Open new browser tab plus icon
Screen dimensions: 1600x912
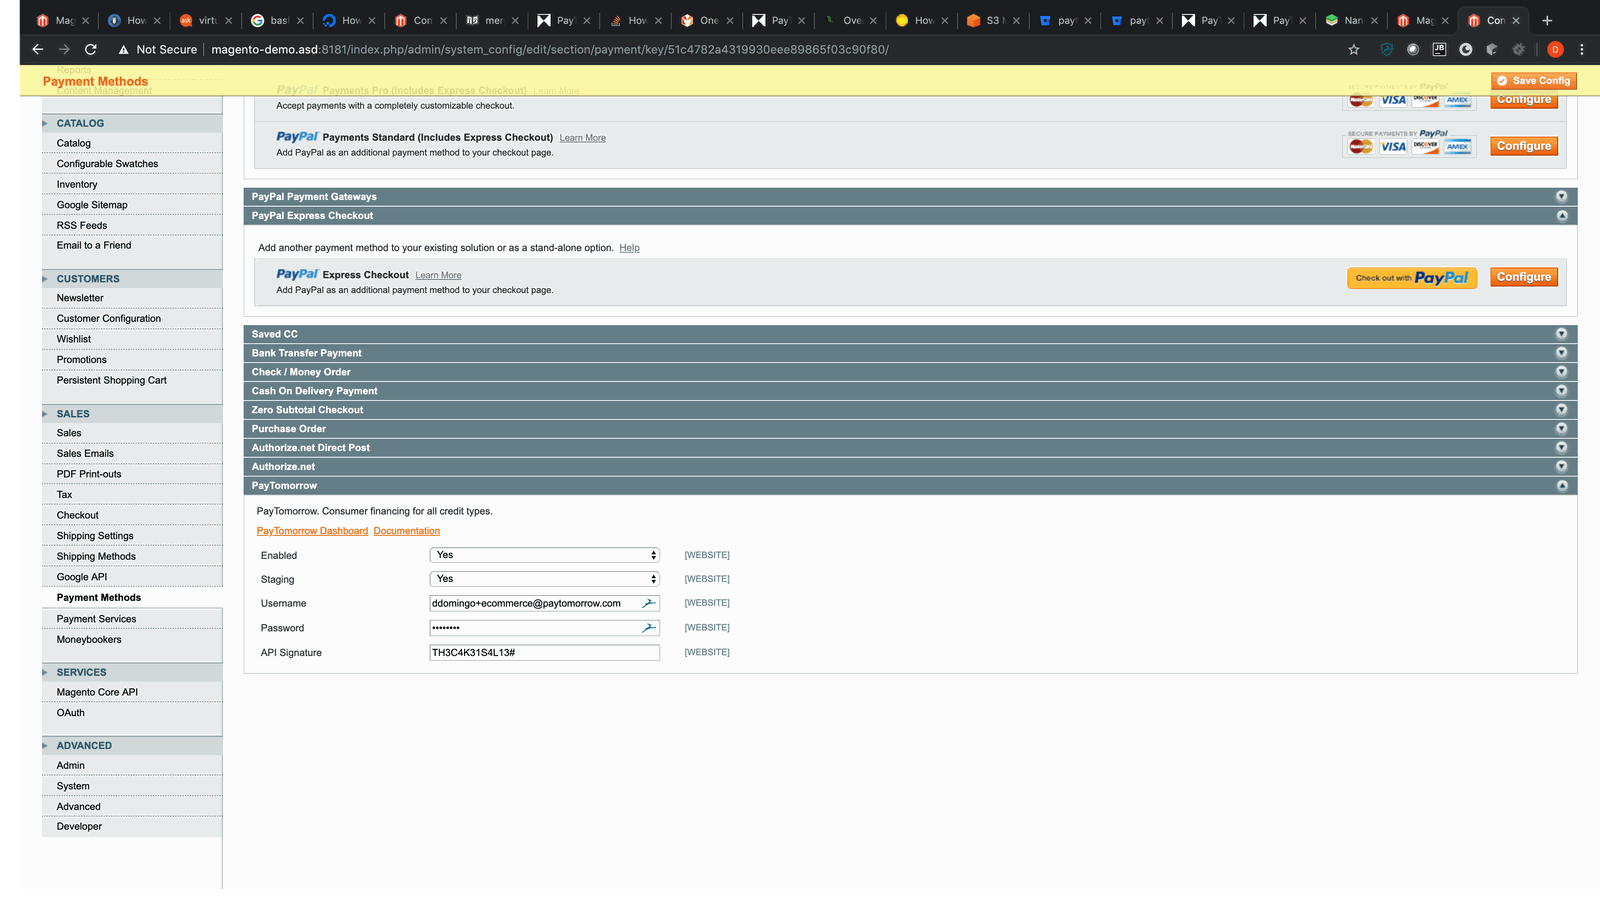[x=1547, y=20]
